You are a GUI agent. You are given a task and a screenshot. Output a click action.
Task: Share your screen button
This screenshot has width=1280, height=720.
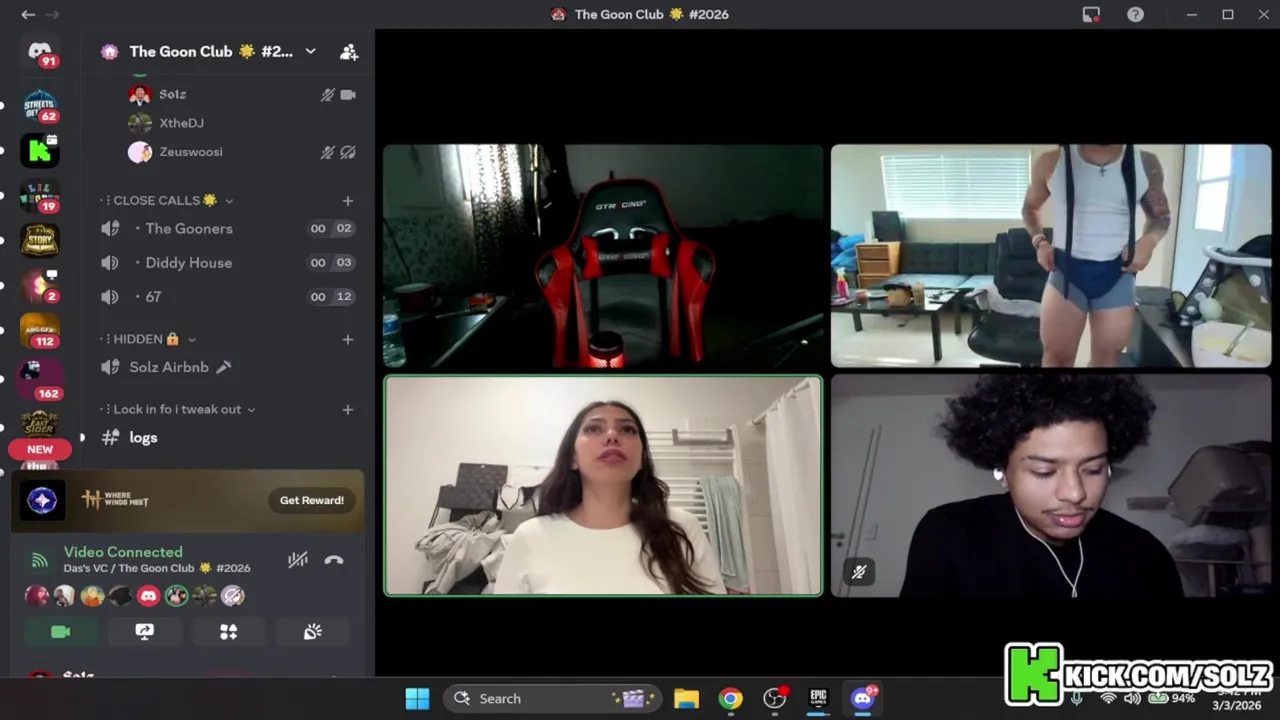145,632
